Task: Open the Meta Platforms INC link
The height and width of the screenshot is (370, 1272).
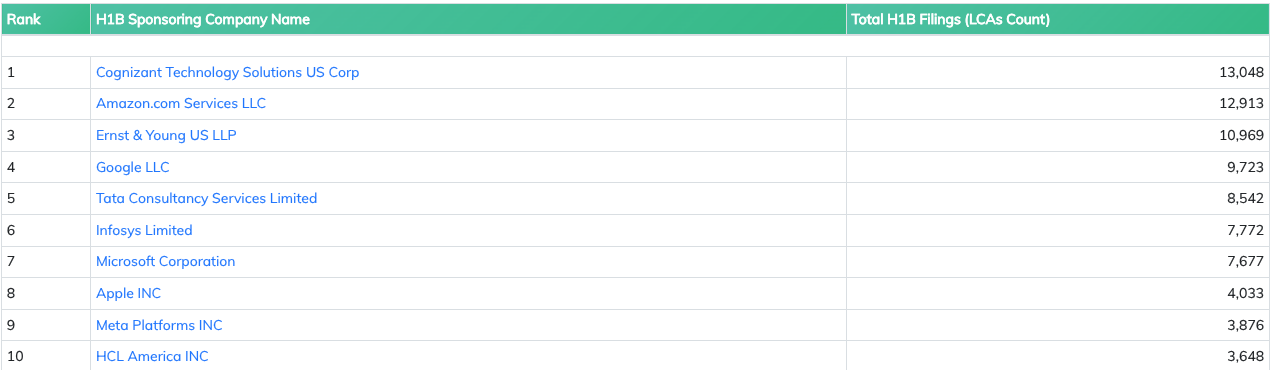Action: pos(159,325)
